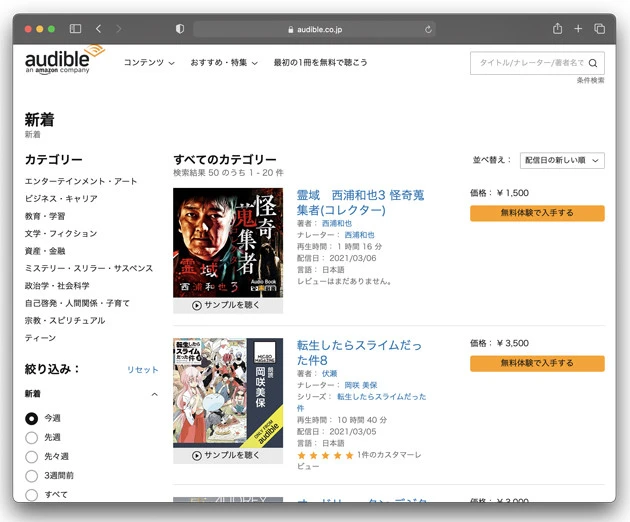Click 無料体験で入手する for 怪奇蒐集者
630x522 pixels.
537,213
